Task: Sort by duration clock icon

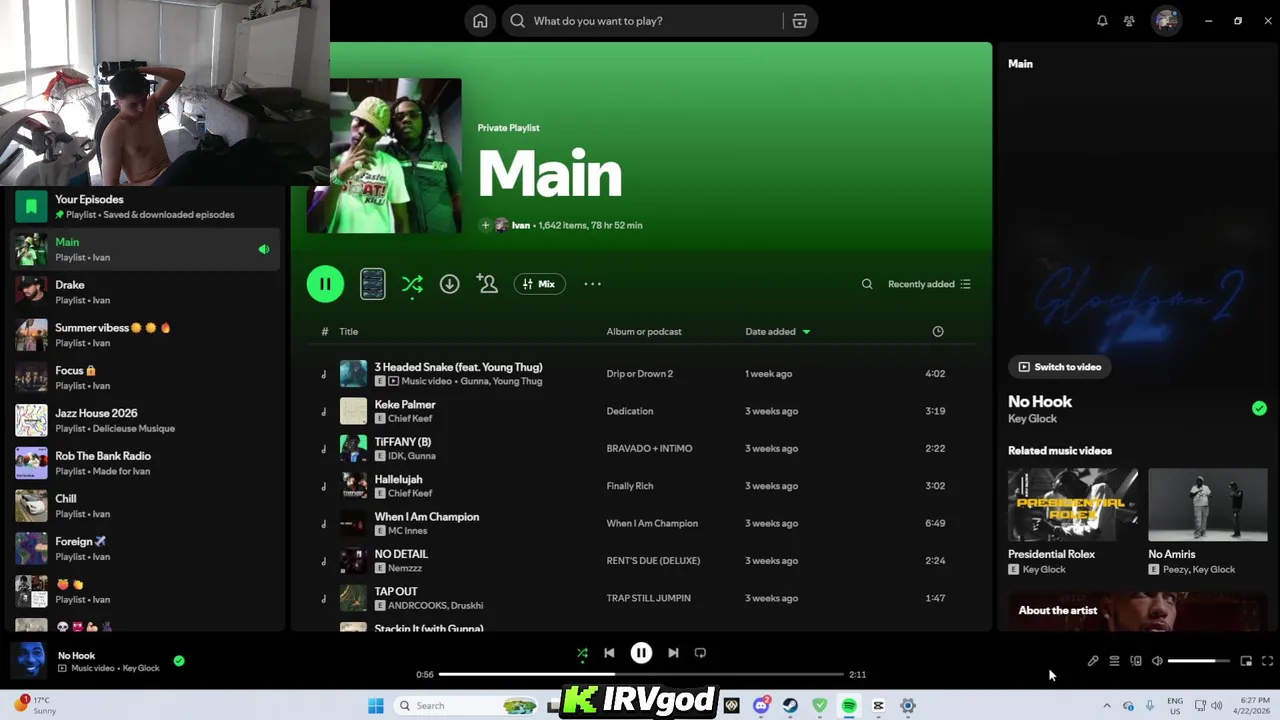Action: tap(938, 332)
